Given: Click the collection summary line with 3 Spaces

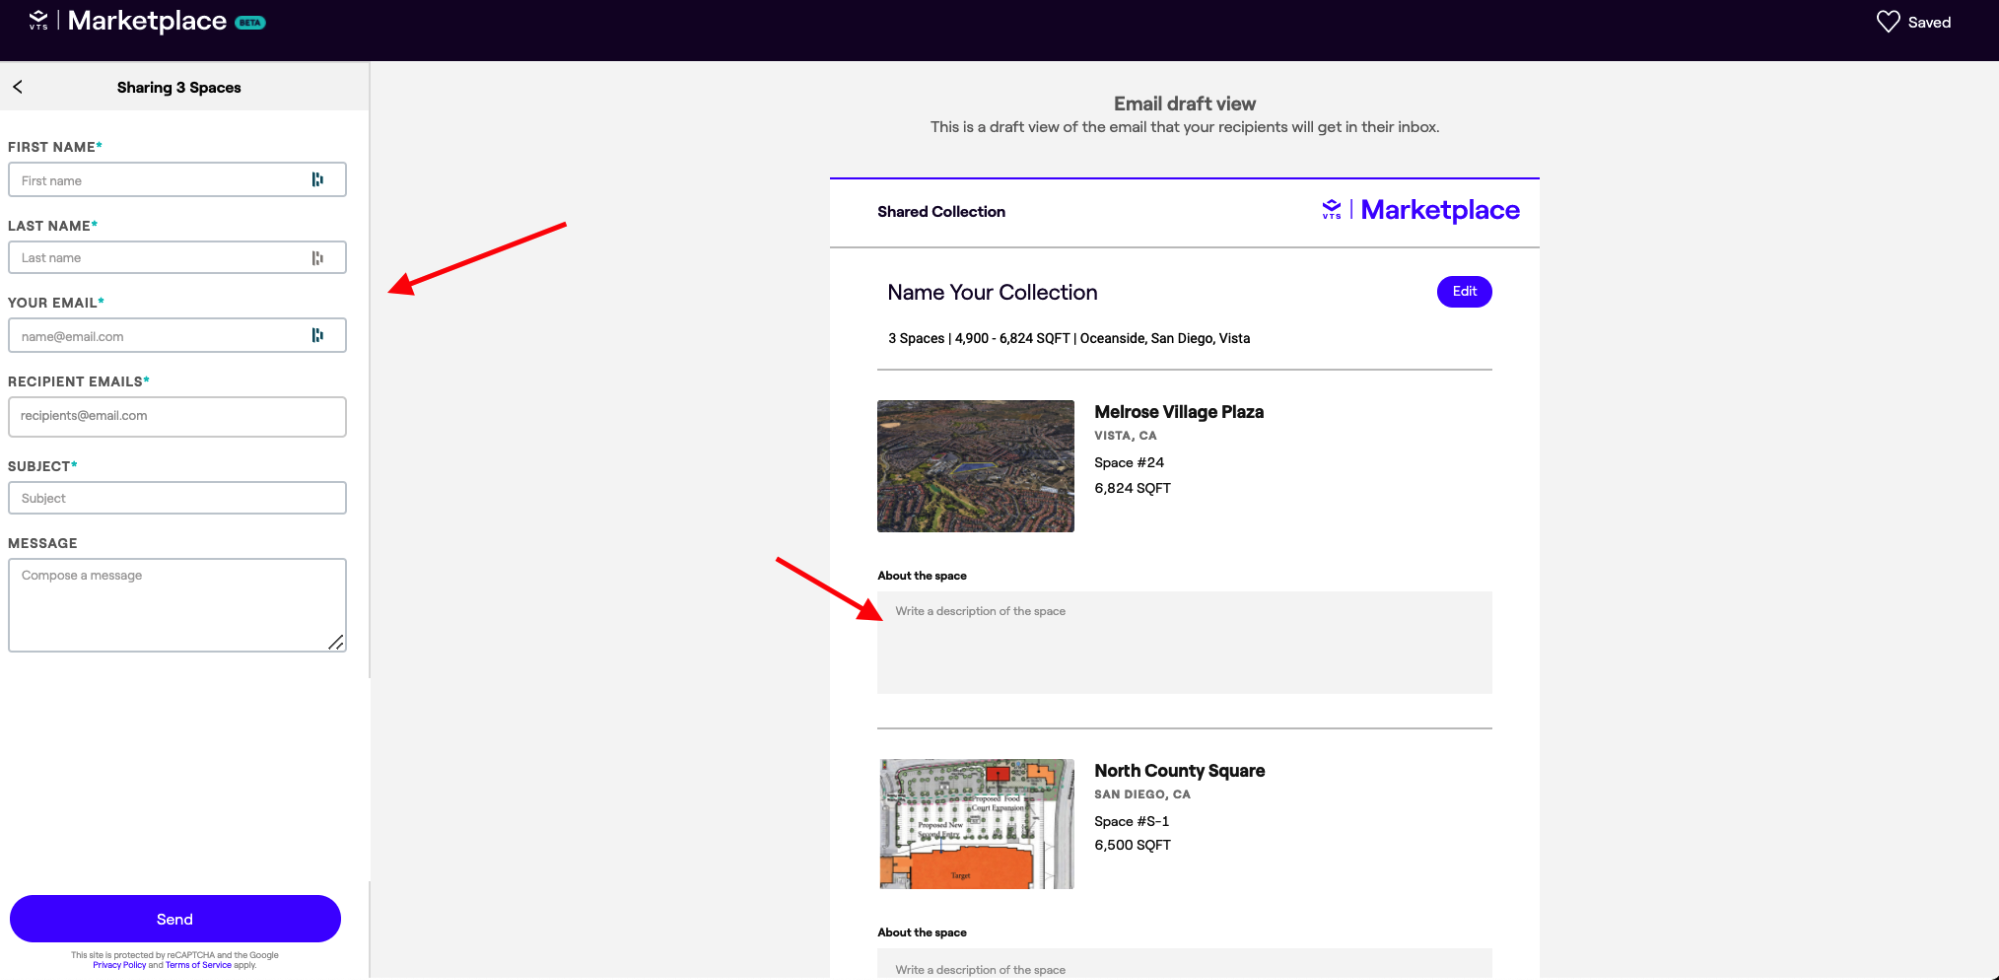Looking at the screenshot, I should pos(1069,339).
